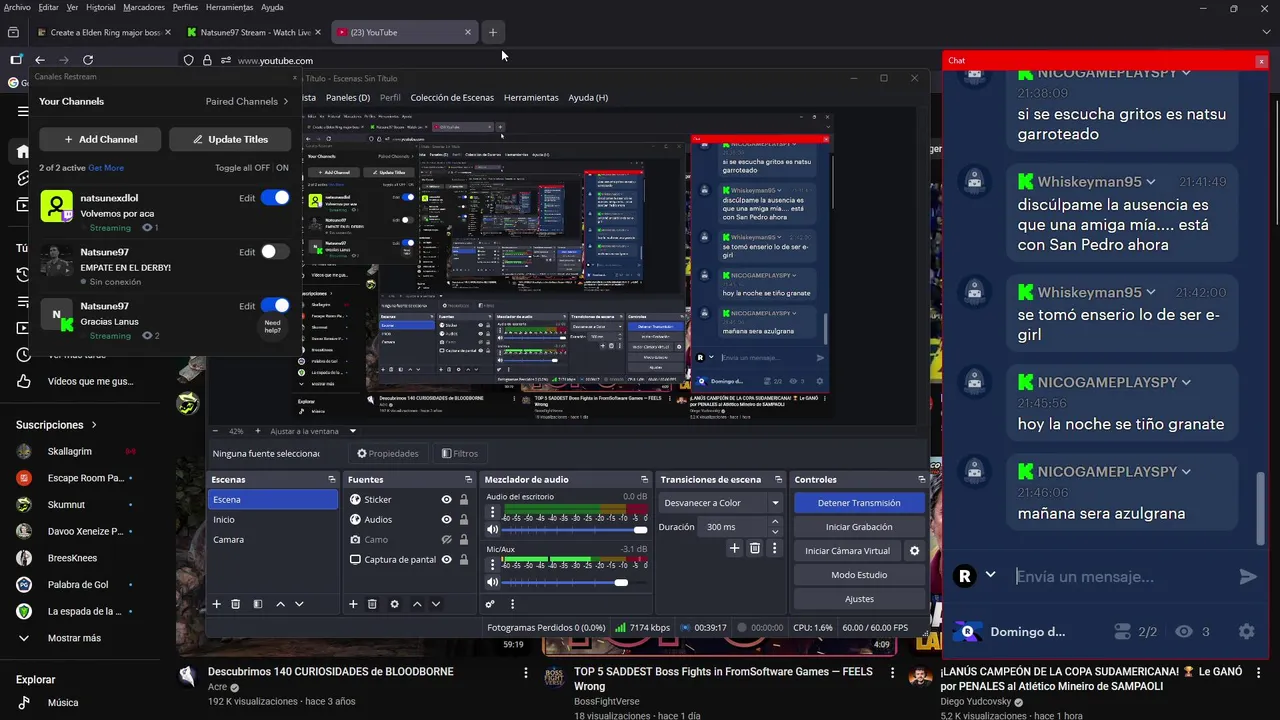Add a new source in Fuentes panel
The height and width of the screenshot is (720, 1280).
pos(353,604)
